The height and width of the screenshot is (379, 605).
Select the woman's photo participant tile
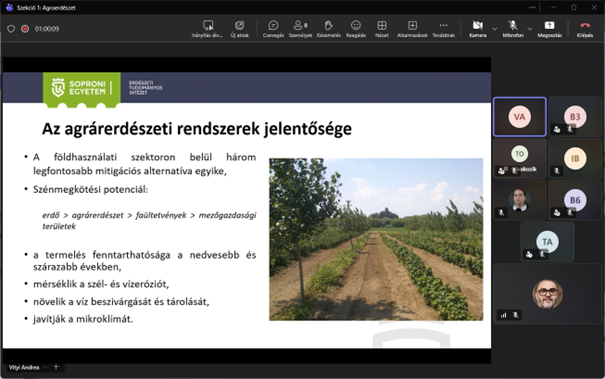tap(520, 200)
